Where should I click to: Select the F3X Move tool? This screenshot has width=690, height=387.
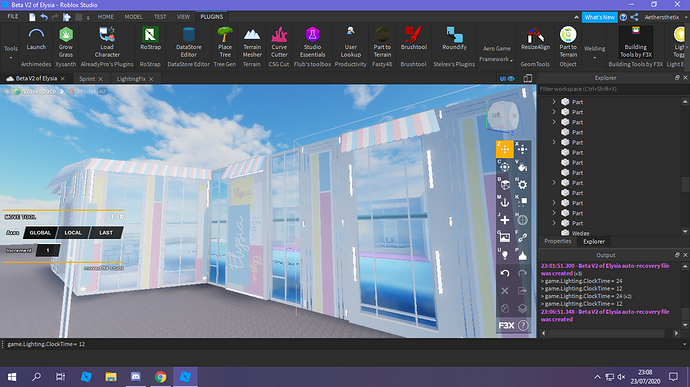[x=504, y=149]
